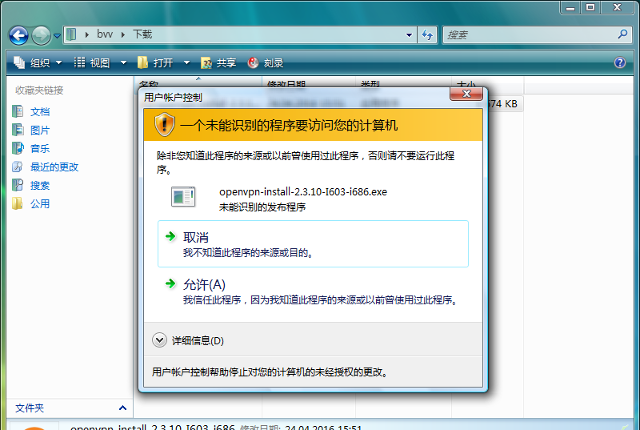The image size is (640, 430).
Task: Click the 收藏夹链接 sidebar heading
Action: (39, 90)
